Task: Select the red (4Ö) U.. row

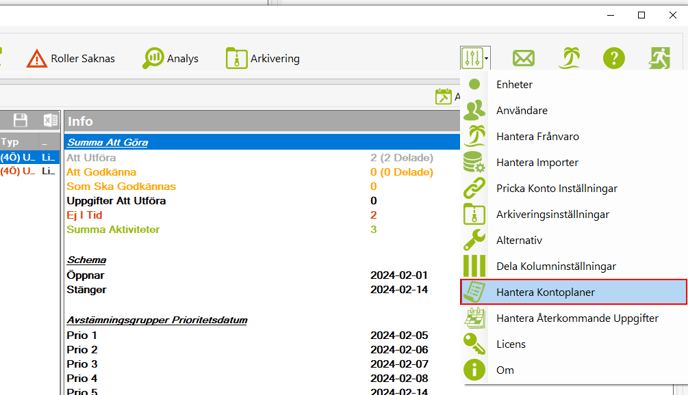Action: click(x=29, y=171)
